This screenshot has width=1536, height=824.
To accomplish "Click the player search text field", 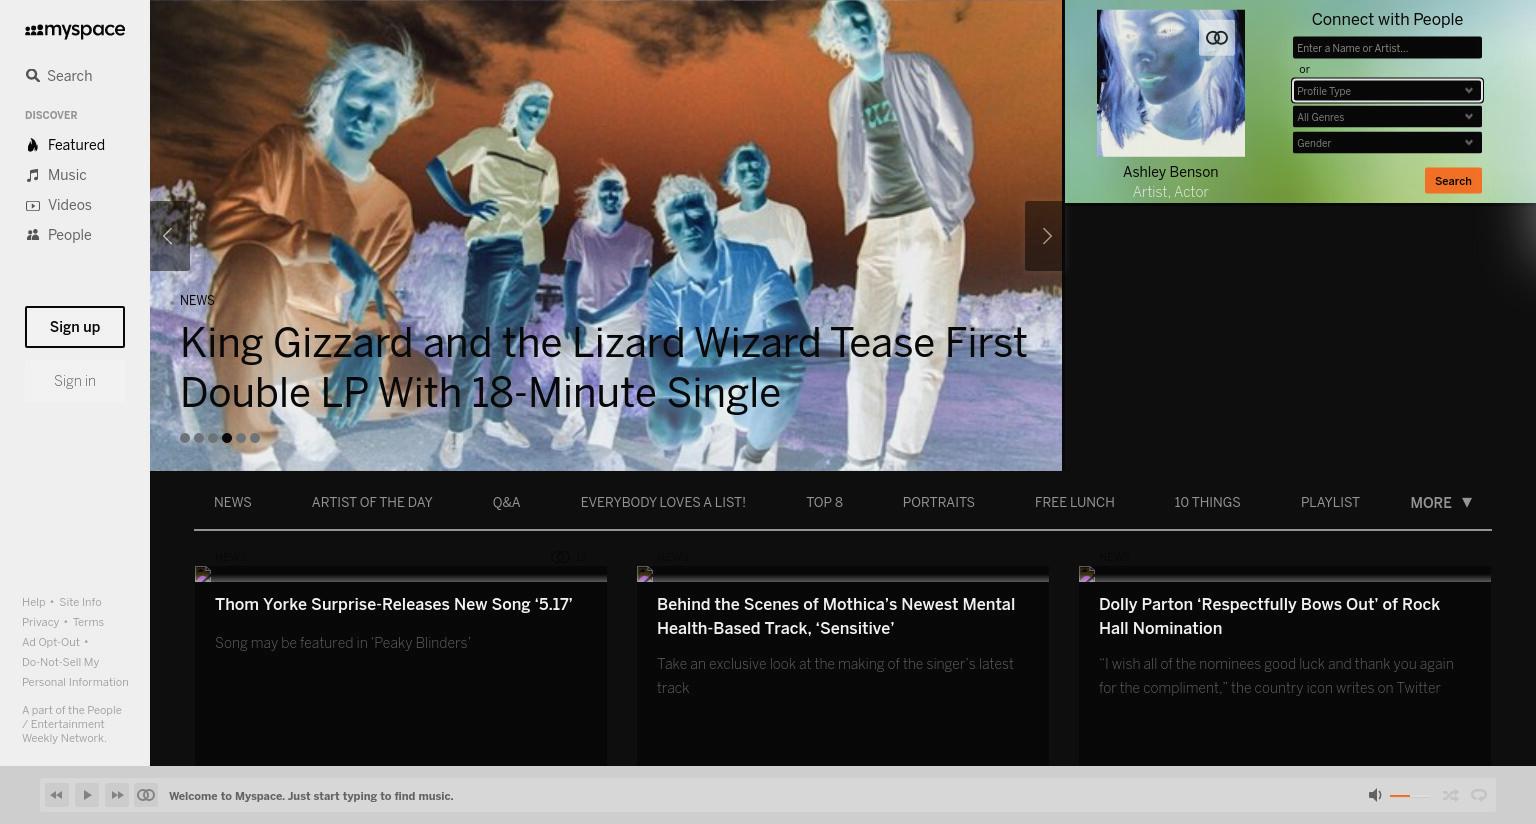I will pos(311,796).
